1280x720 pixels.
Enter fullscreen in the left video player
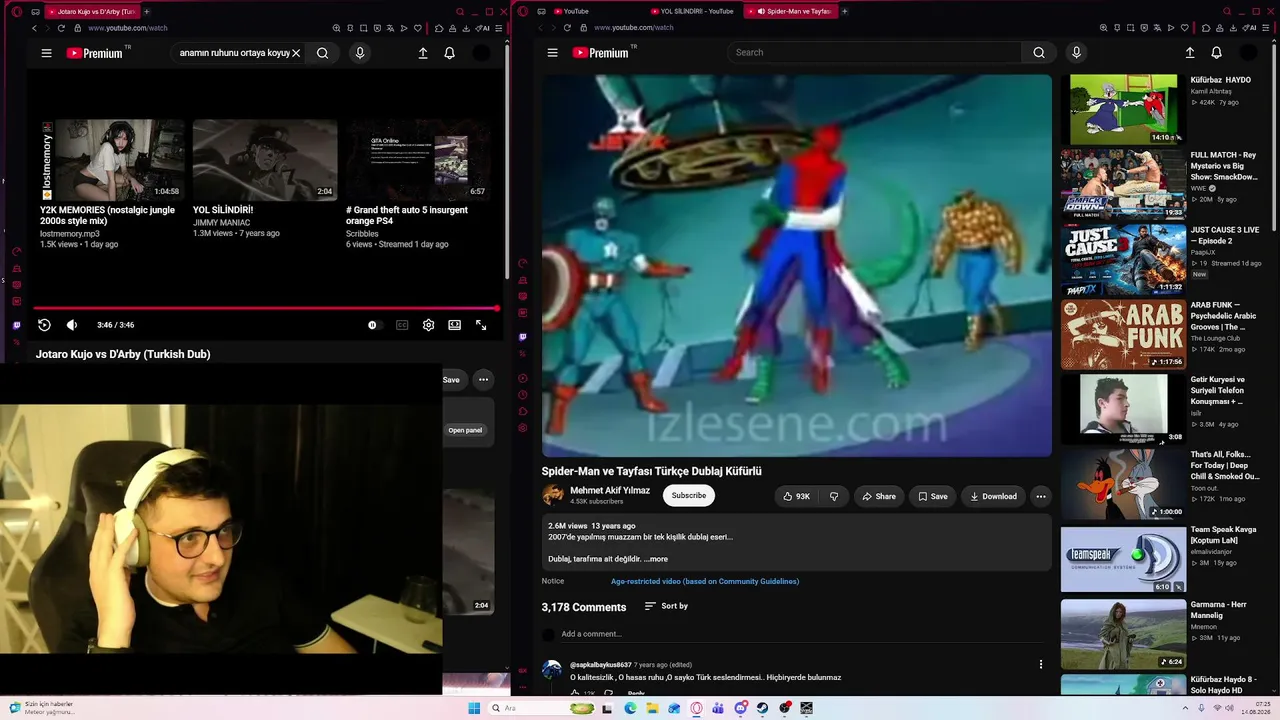[481, 325]
